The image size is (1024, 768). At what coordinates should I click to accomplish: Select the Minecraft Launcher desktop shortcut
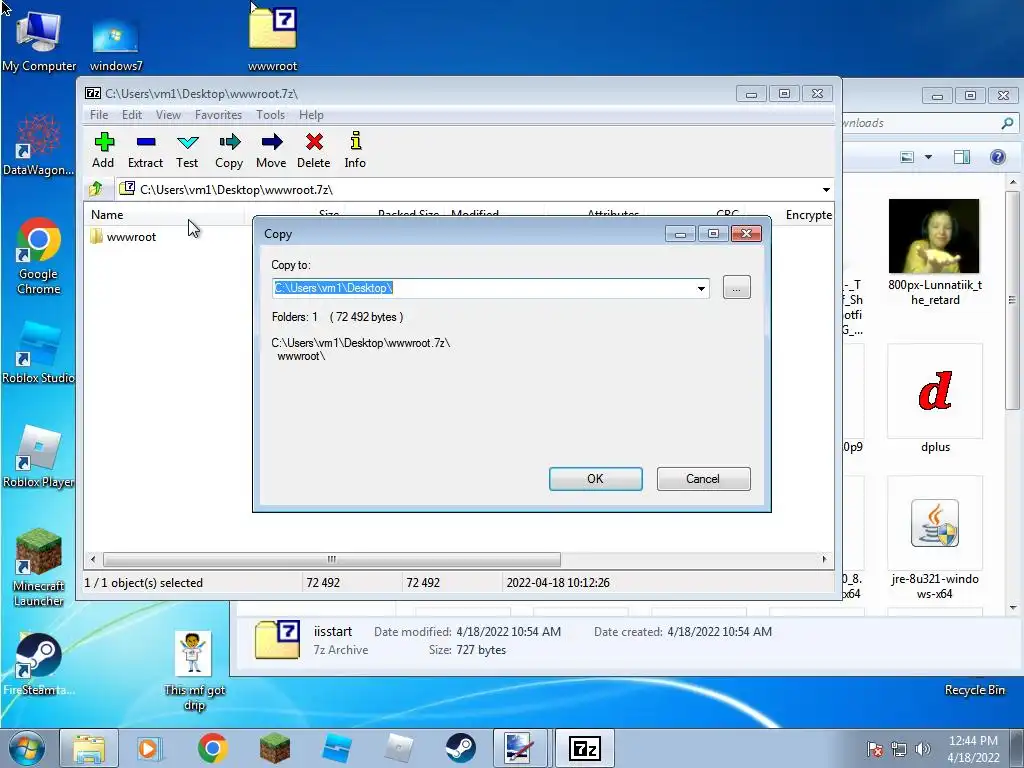(x=39, y=568)
